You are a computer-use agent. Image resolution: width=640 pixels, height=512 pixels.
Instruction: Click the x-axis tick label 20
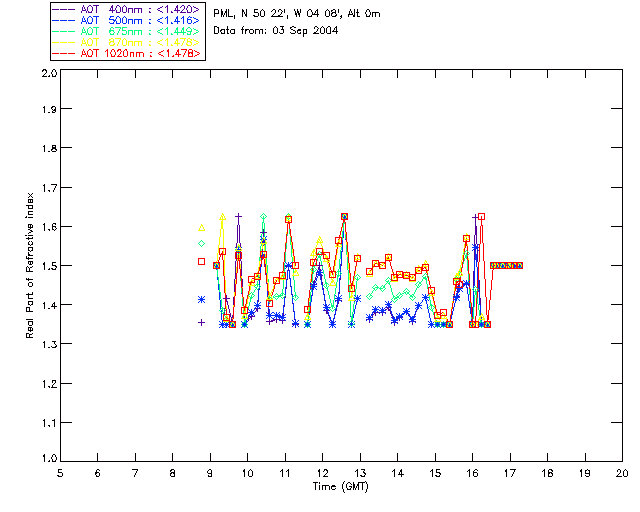(622, 473)
